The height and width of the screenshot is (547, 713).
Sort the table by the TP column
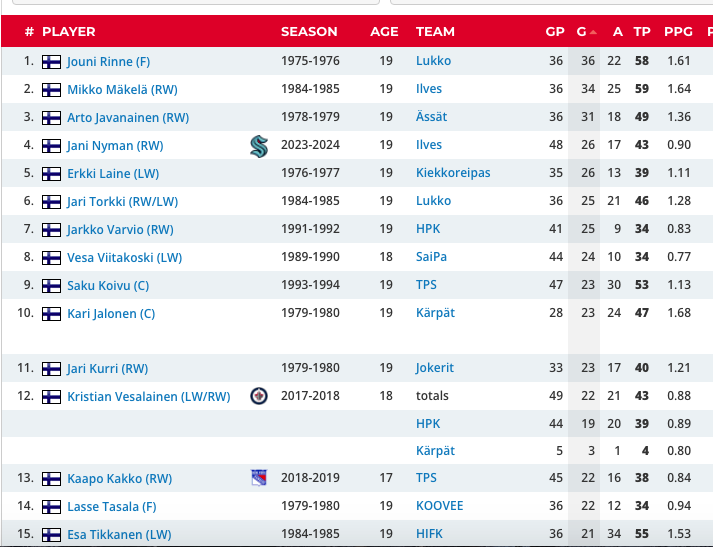click(642, 31)
